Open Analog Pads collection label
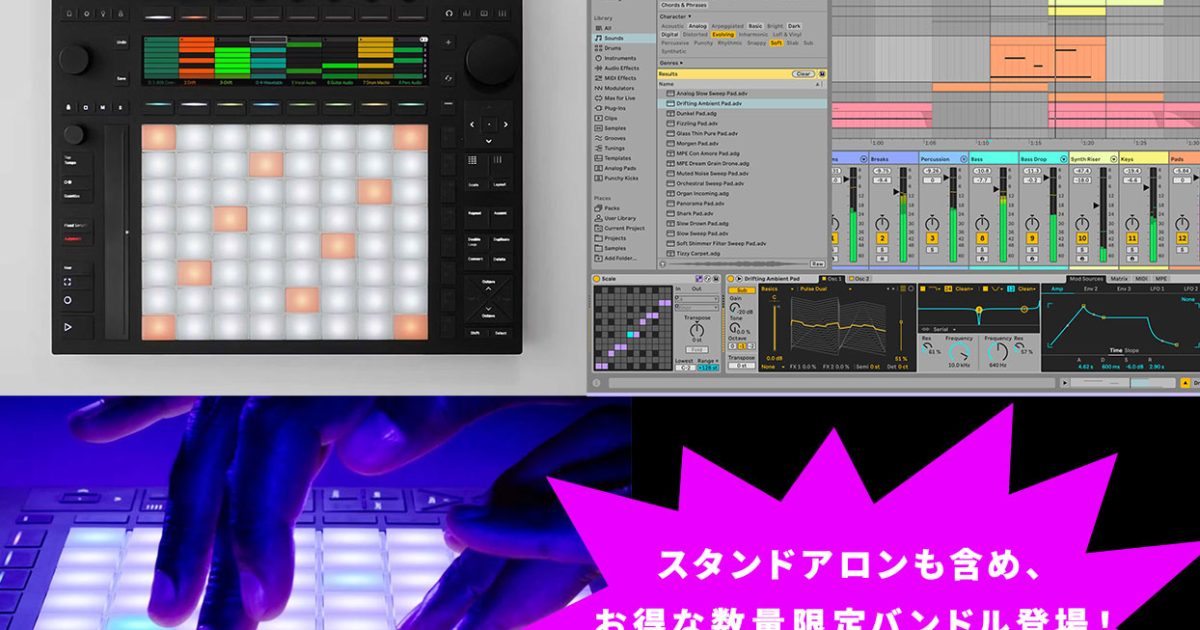The width and height of the screenshot is (1200, 630). (619, 168)
